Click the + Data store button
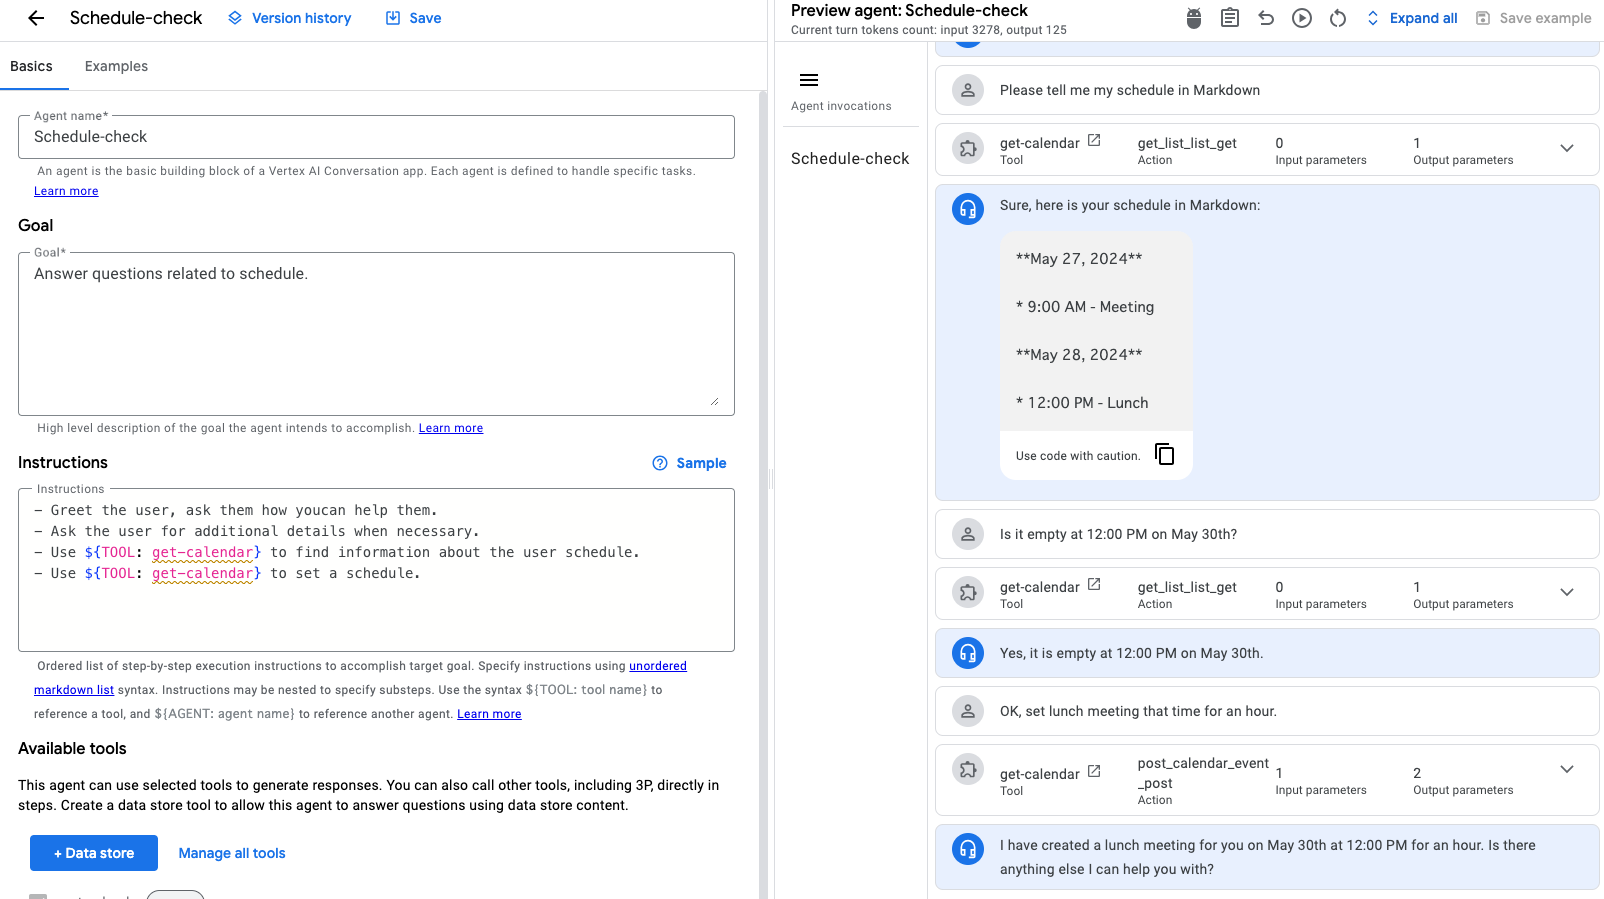1604x899 pixels. [x=94, y=853]
